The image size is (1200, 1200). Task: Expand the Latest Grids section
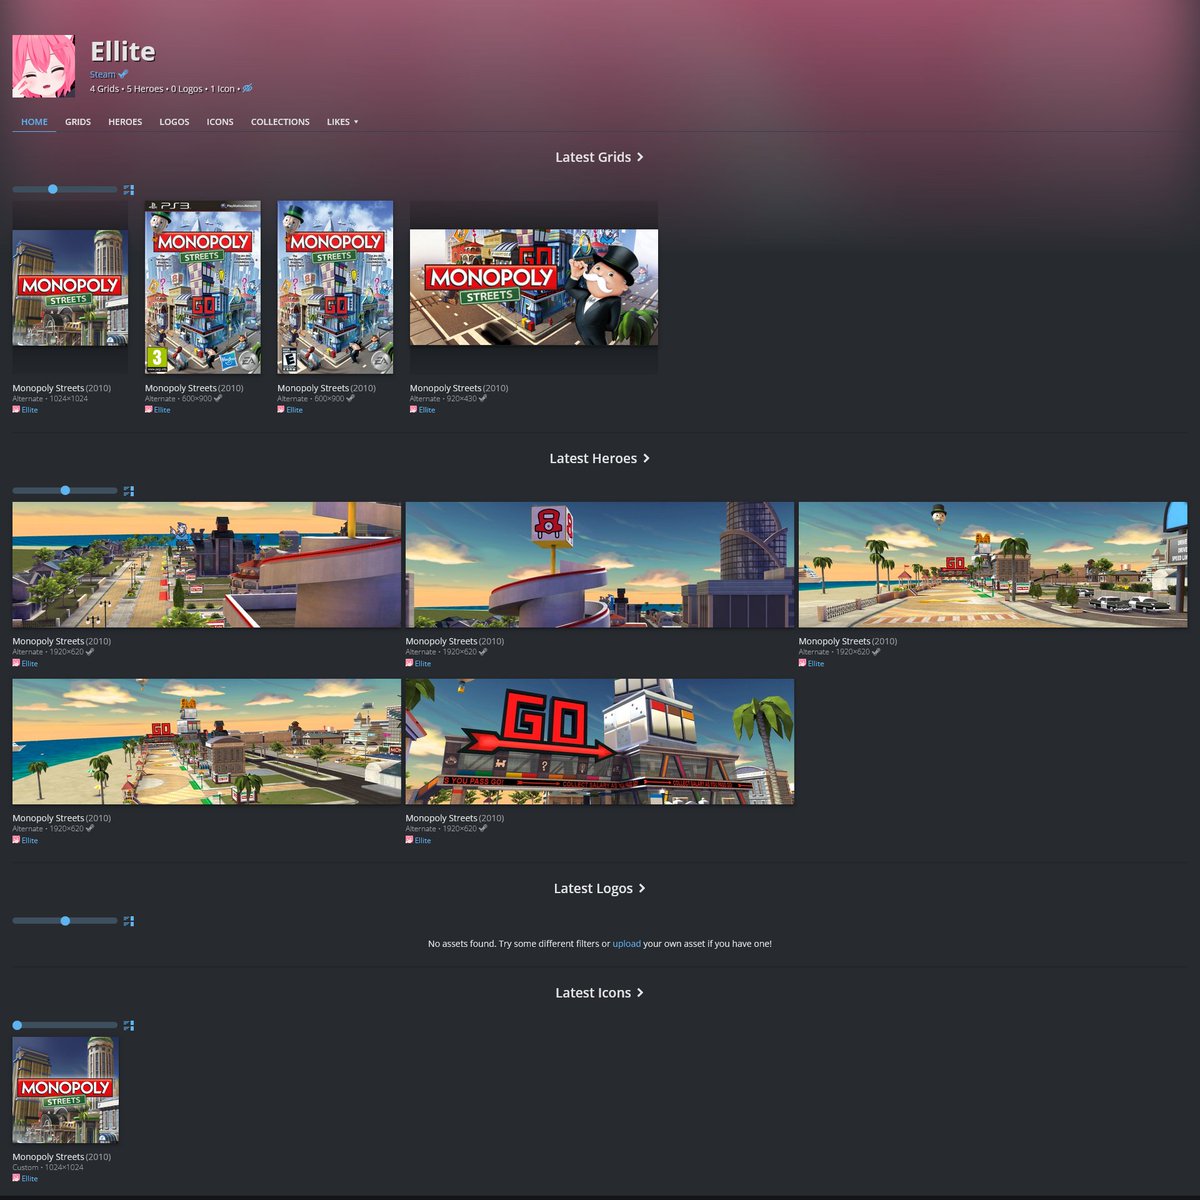(x=599, y=157)
